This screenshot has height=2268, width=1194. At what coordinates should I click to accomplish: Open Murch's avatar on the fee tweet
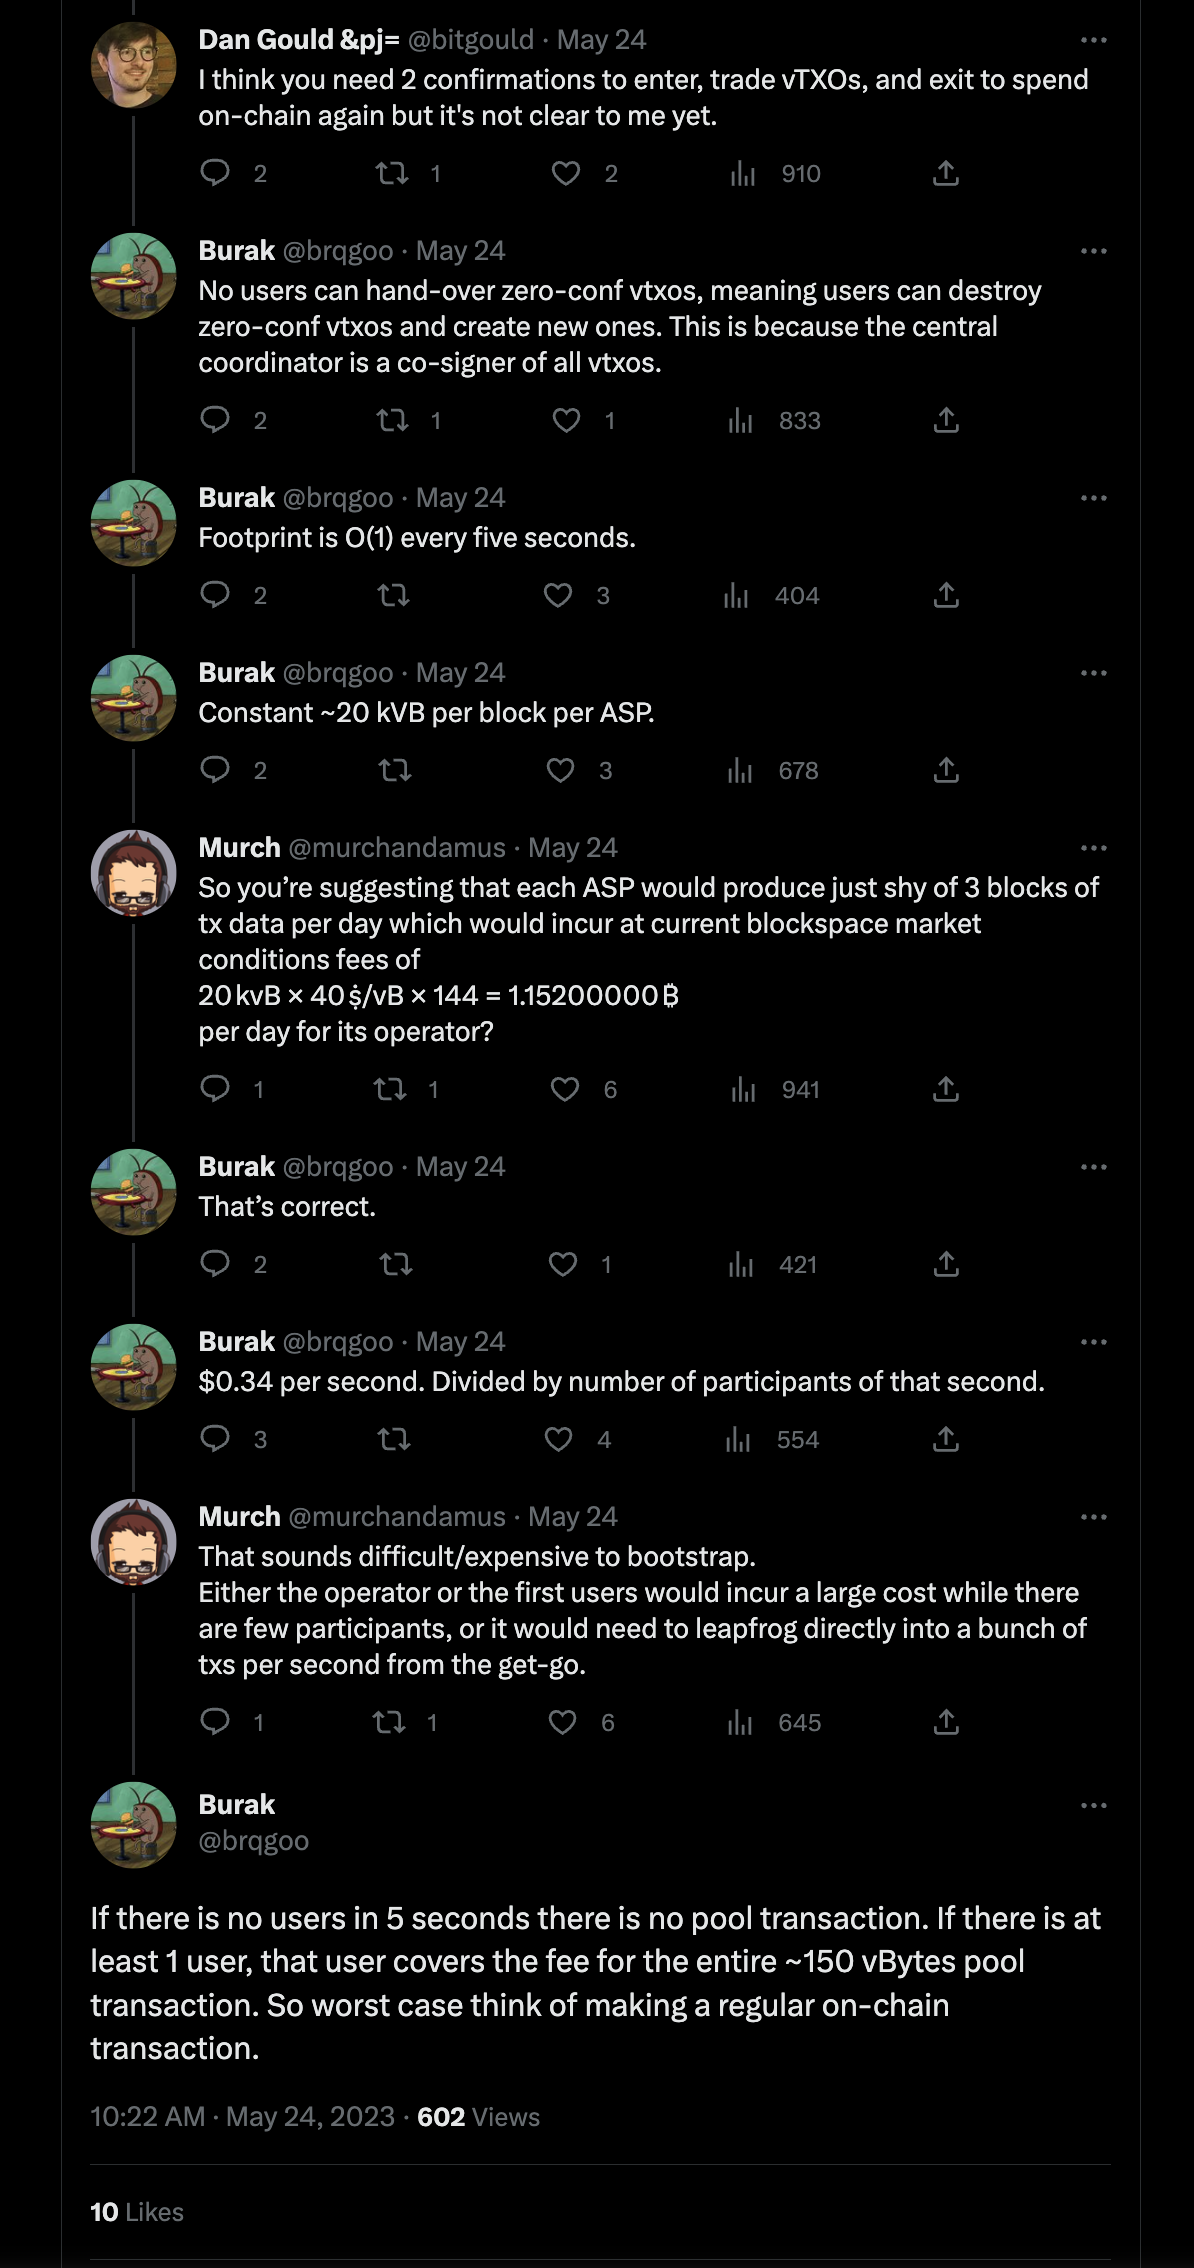coord(133,872)
